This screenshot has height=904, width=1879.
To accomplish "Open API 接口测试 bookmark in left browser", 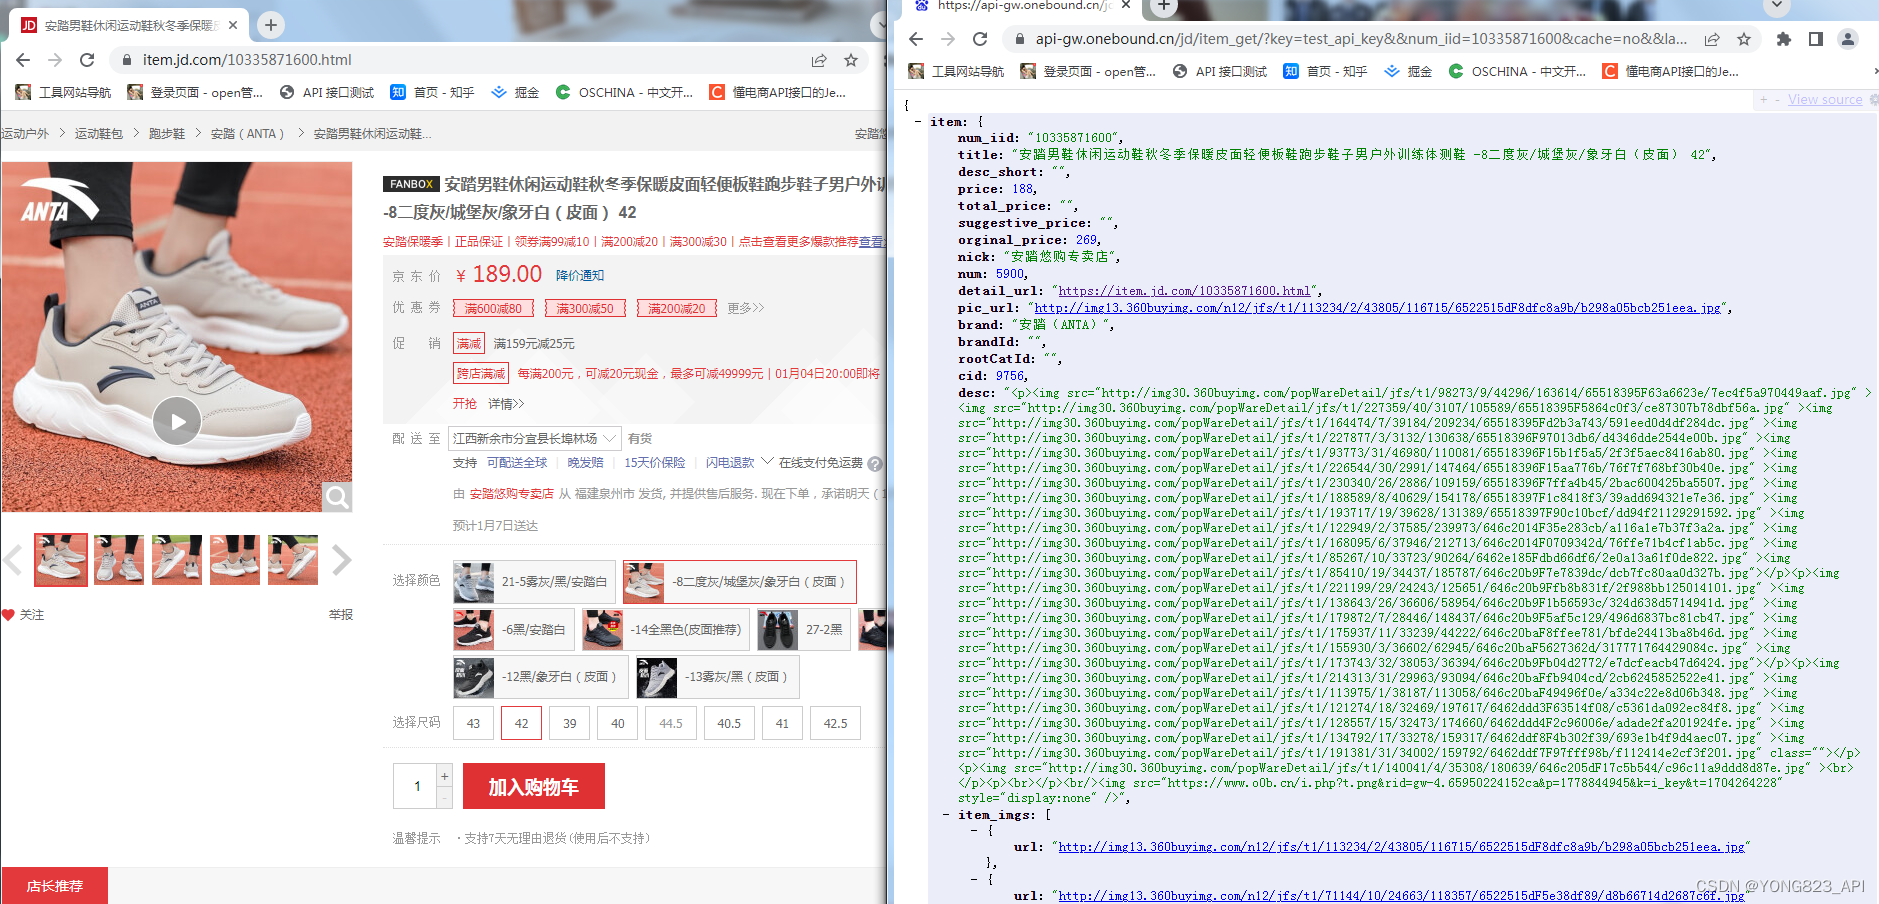I will point(327,93).
